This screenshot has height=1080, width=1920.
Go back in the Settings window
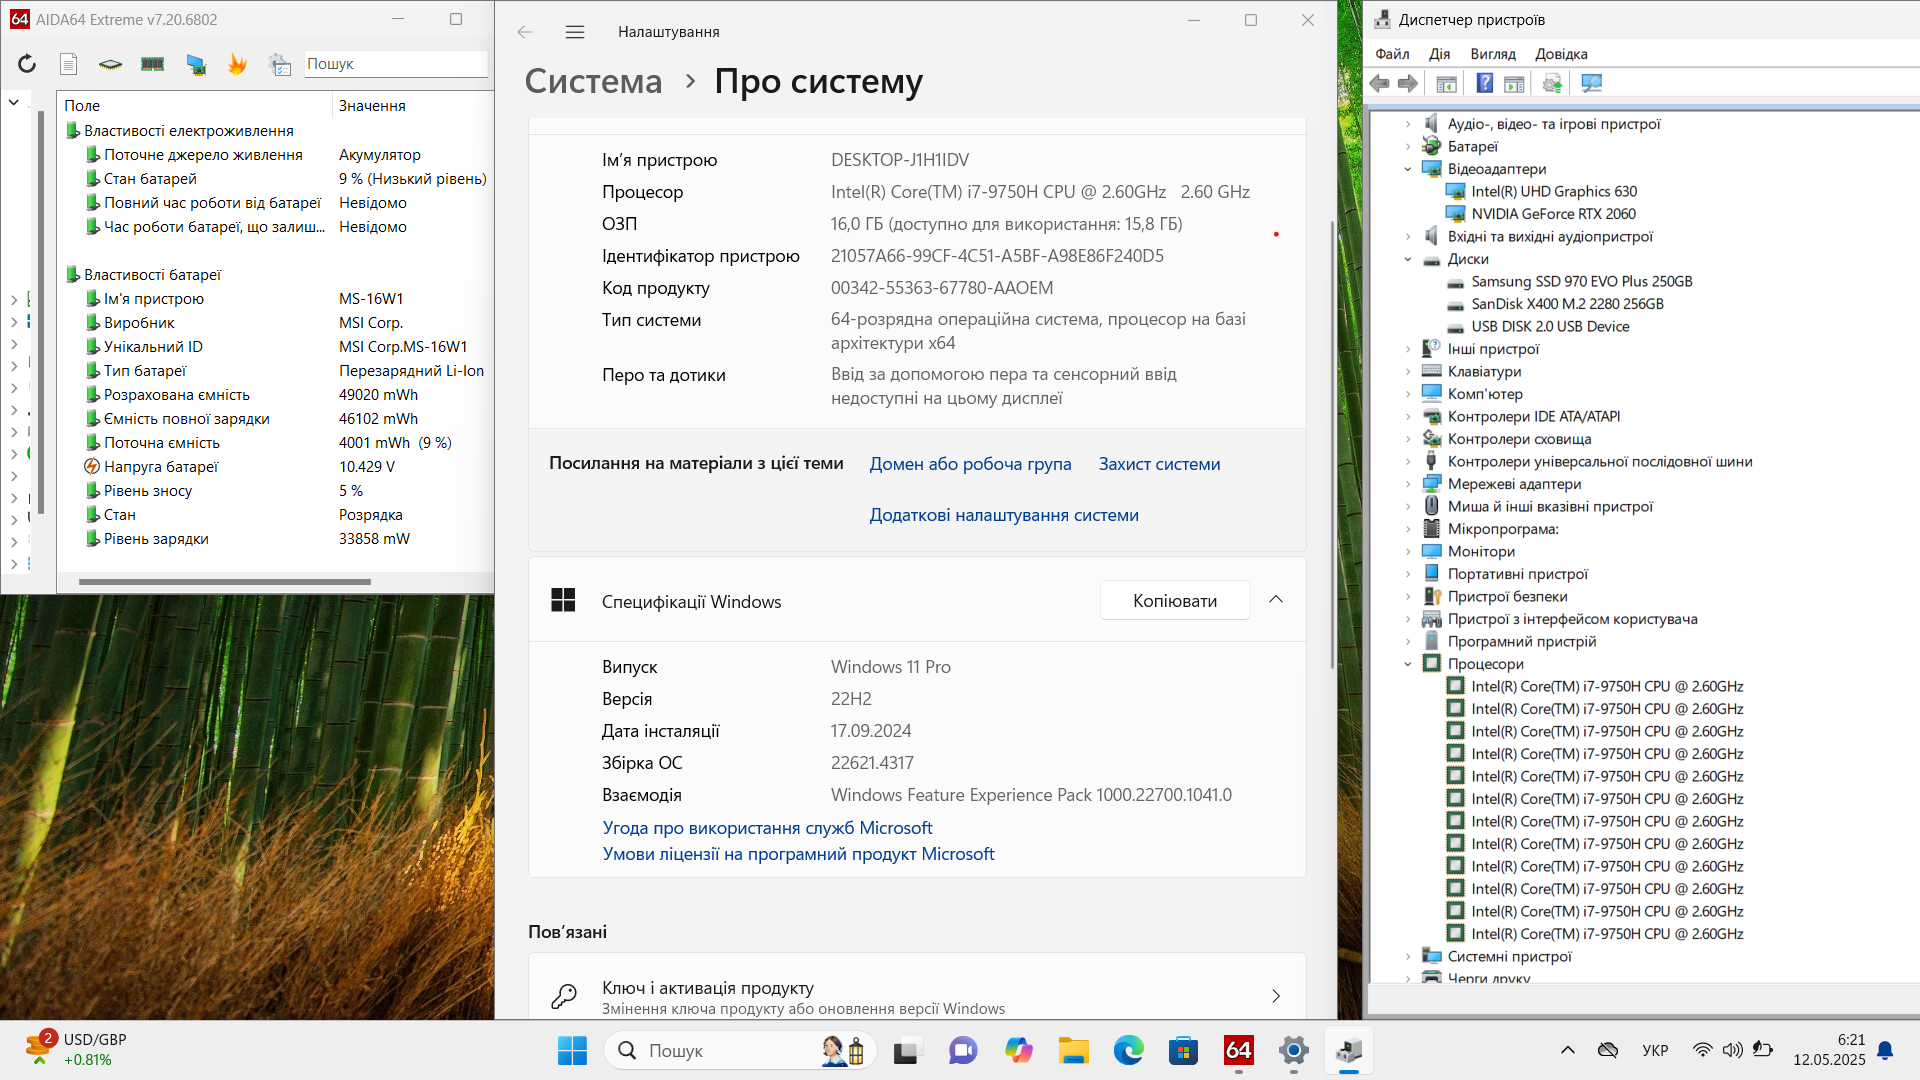525,32
